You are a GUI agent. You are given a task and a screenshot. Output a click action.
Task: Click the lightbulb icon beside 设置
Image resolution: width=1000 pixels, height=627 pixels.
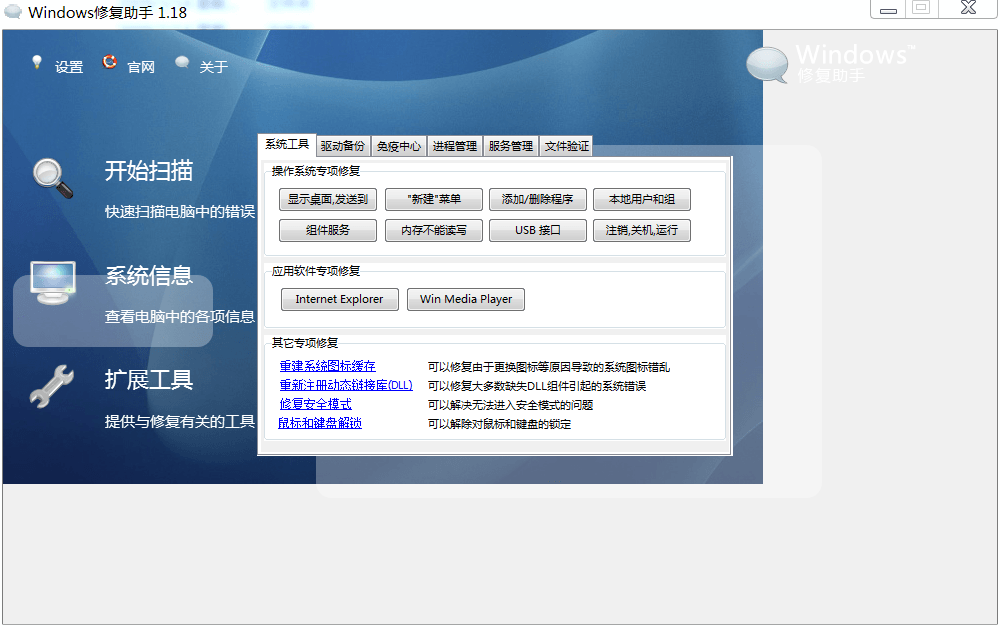coord(38,63)
